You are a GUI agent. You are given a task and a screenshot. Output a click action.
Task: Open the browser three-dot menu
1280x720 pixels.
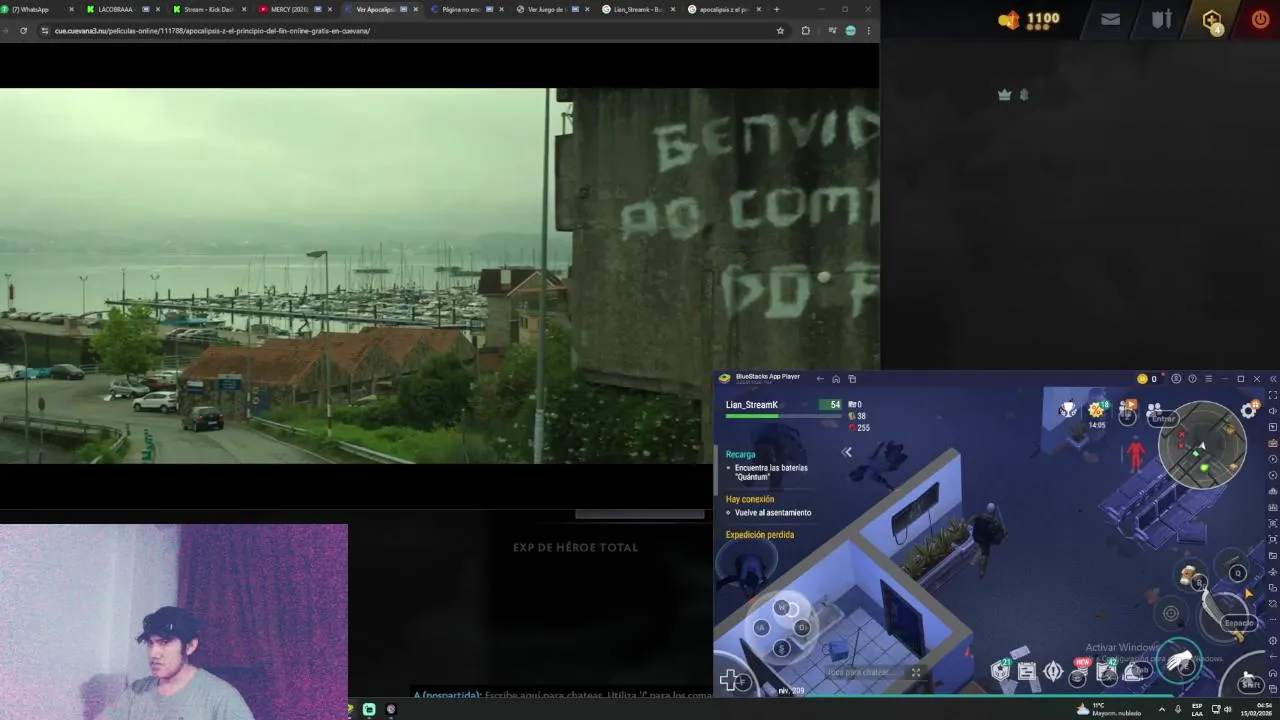tap(868, 31)
